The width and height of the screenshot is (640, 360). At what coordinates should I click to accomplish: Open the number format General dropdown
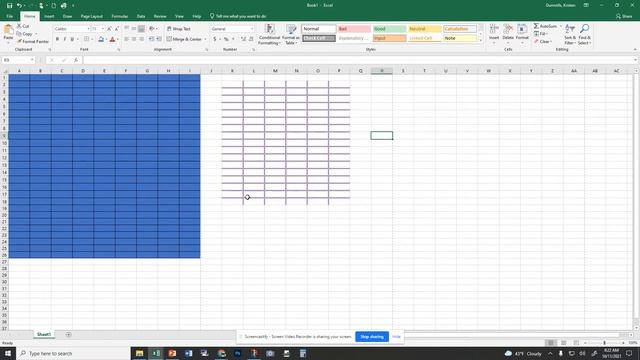[x=251, y=29]
